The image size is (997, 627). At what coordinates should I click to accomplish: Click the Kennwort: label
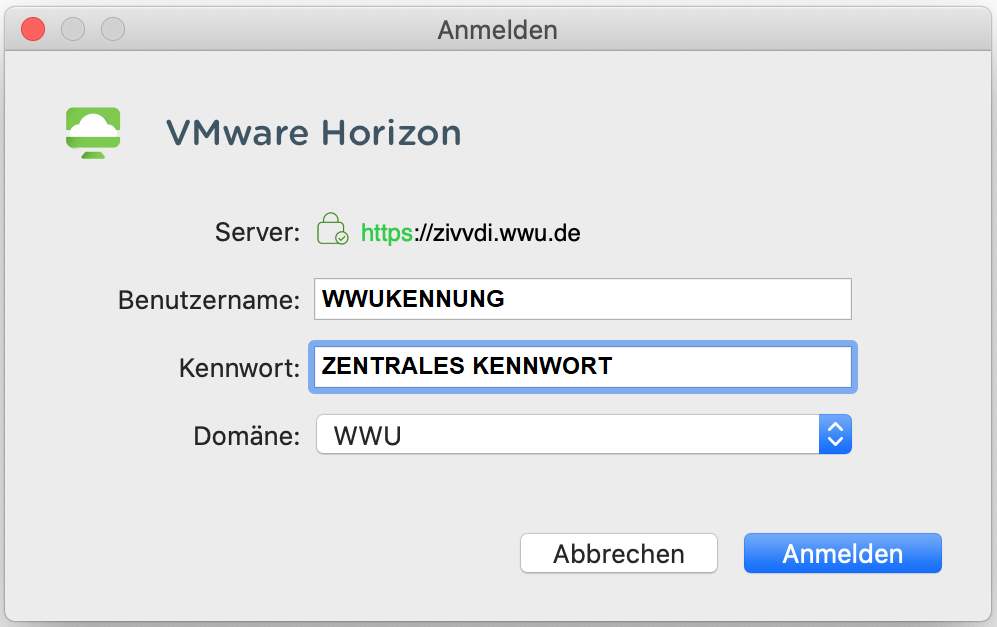[x=239, y=368]
